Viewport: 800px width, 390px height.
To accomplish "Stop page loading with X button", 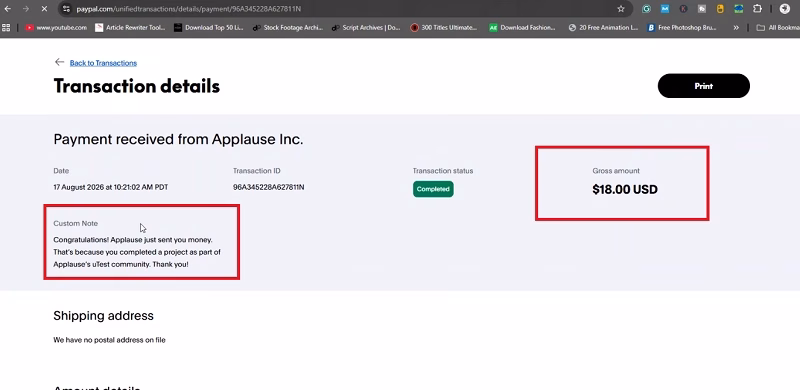I will (44, 9).
